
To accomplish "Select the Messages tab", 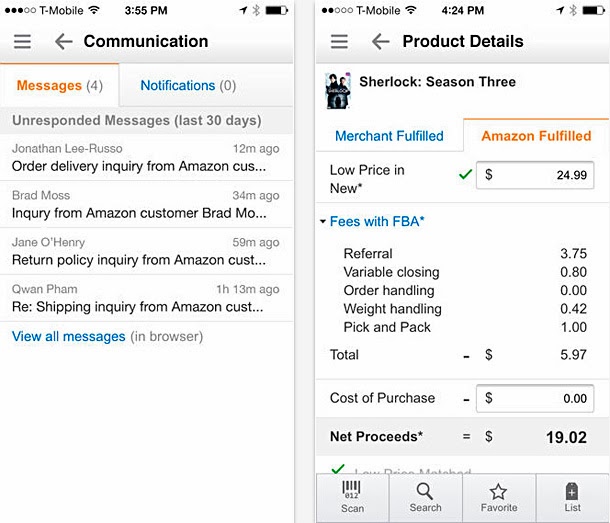I will coord(60,86).
